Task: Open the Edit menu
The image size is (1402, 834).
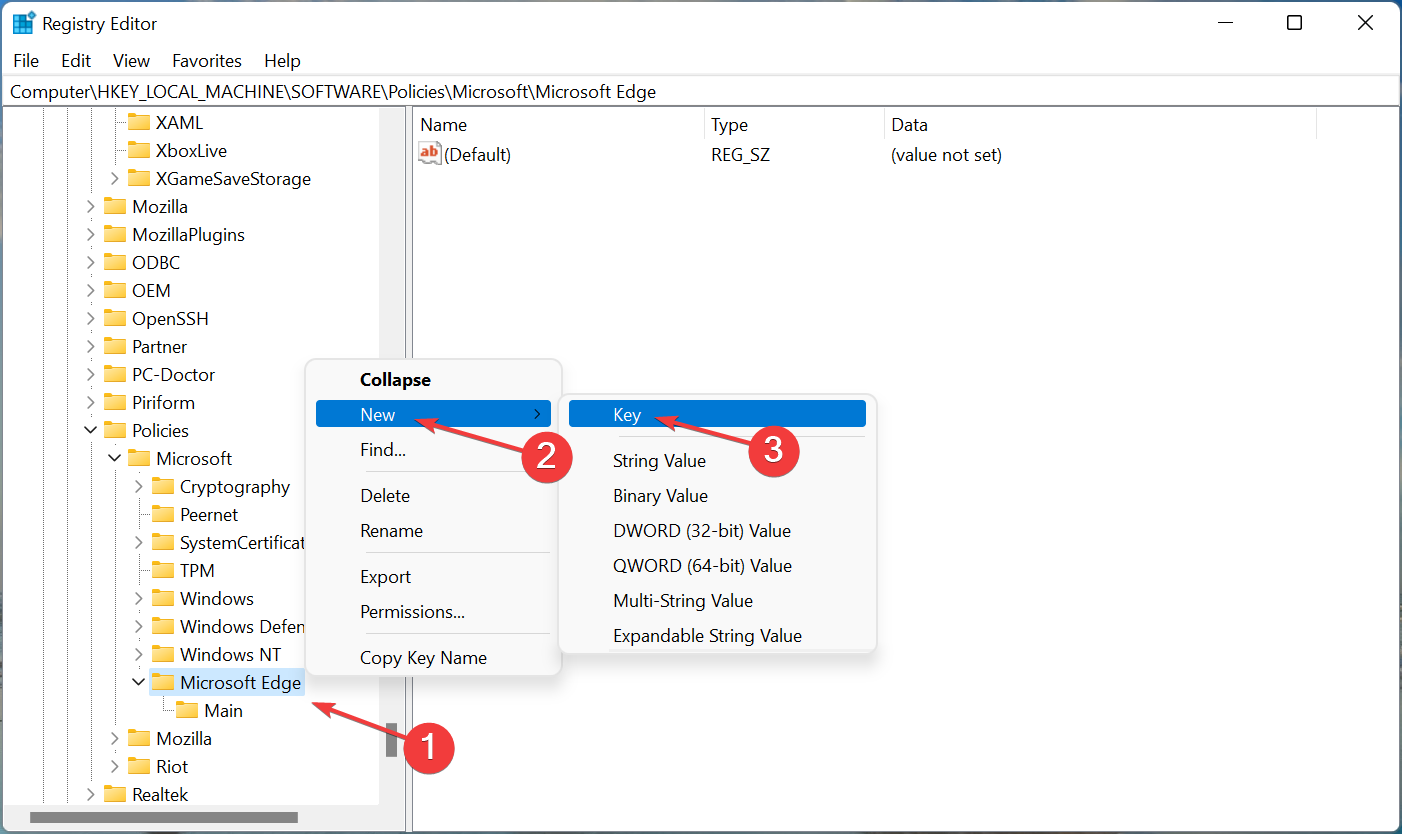Action: [76, 61]
